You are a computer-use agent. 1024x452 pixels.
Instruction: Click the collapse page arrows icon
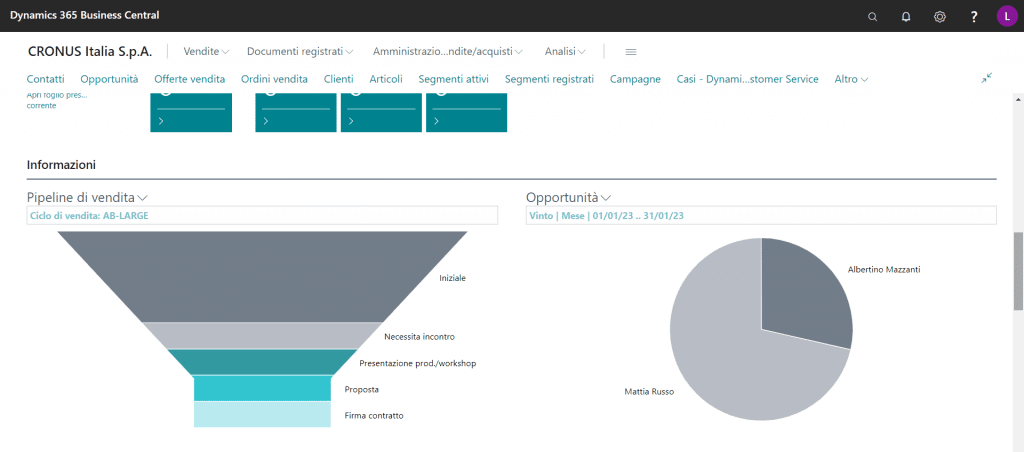tap(986, 78)
